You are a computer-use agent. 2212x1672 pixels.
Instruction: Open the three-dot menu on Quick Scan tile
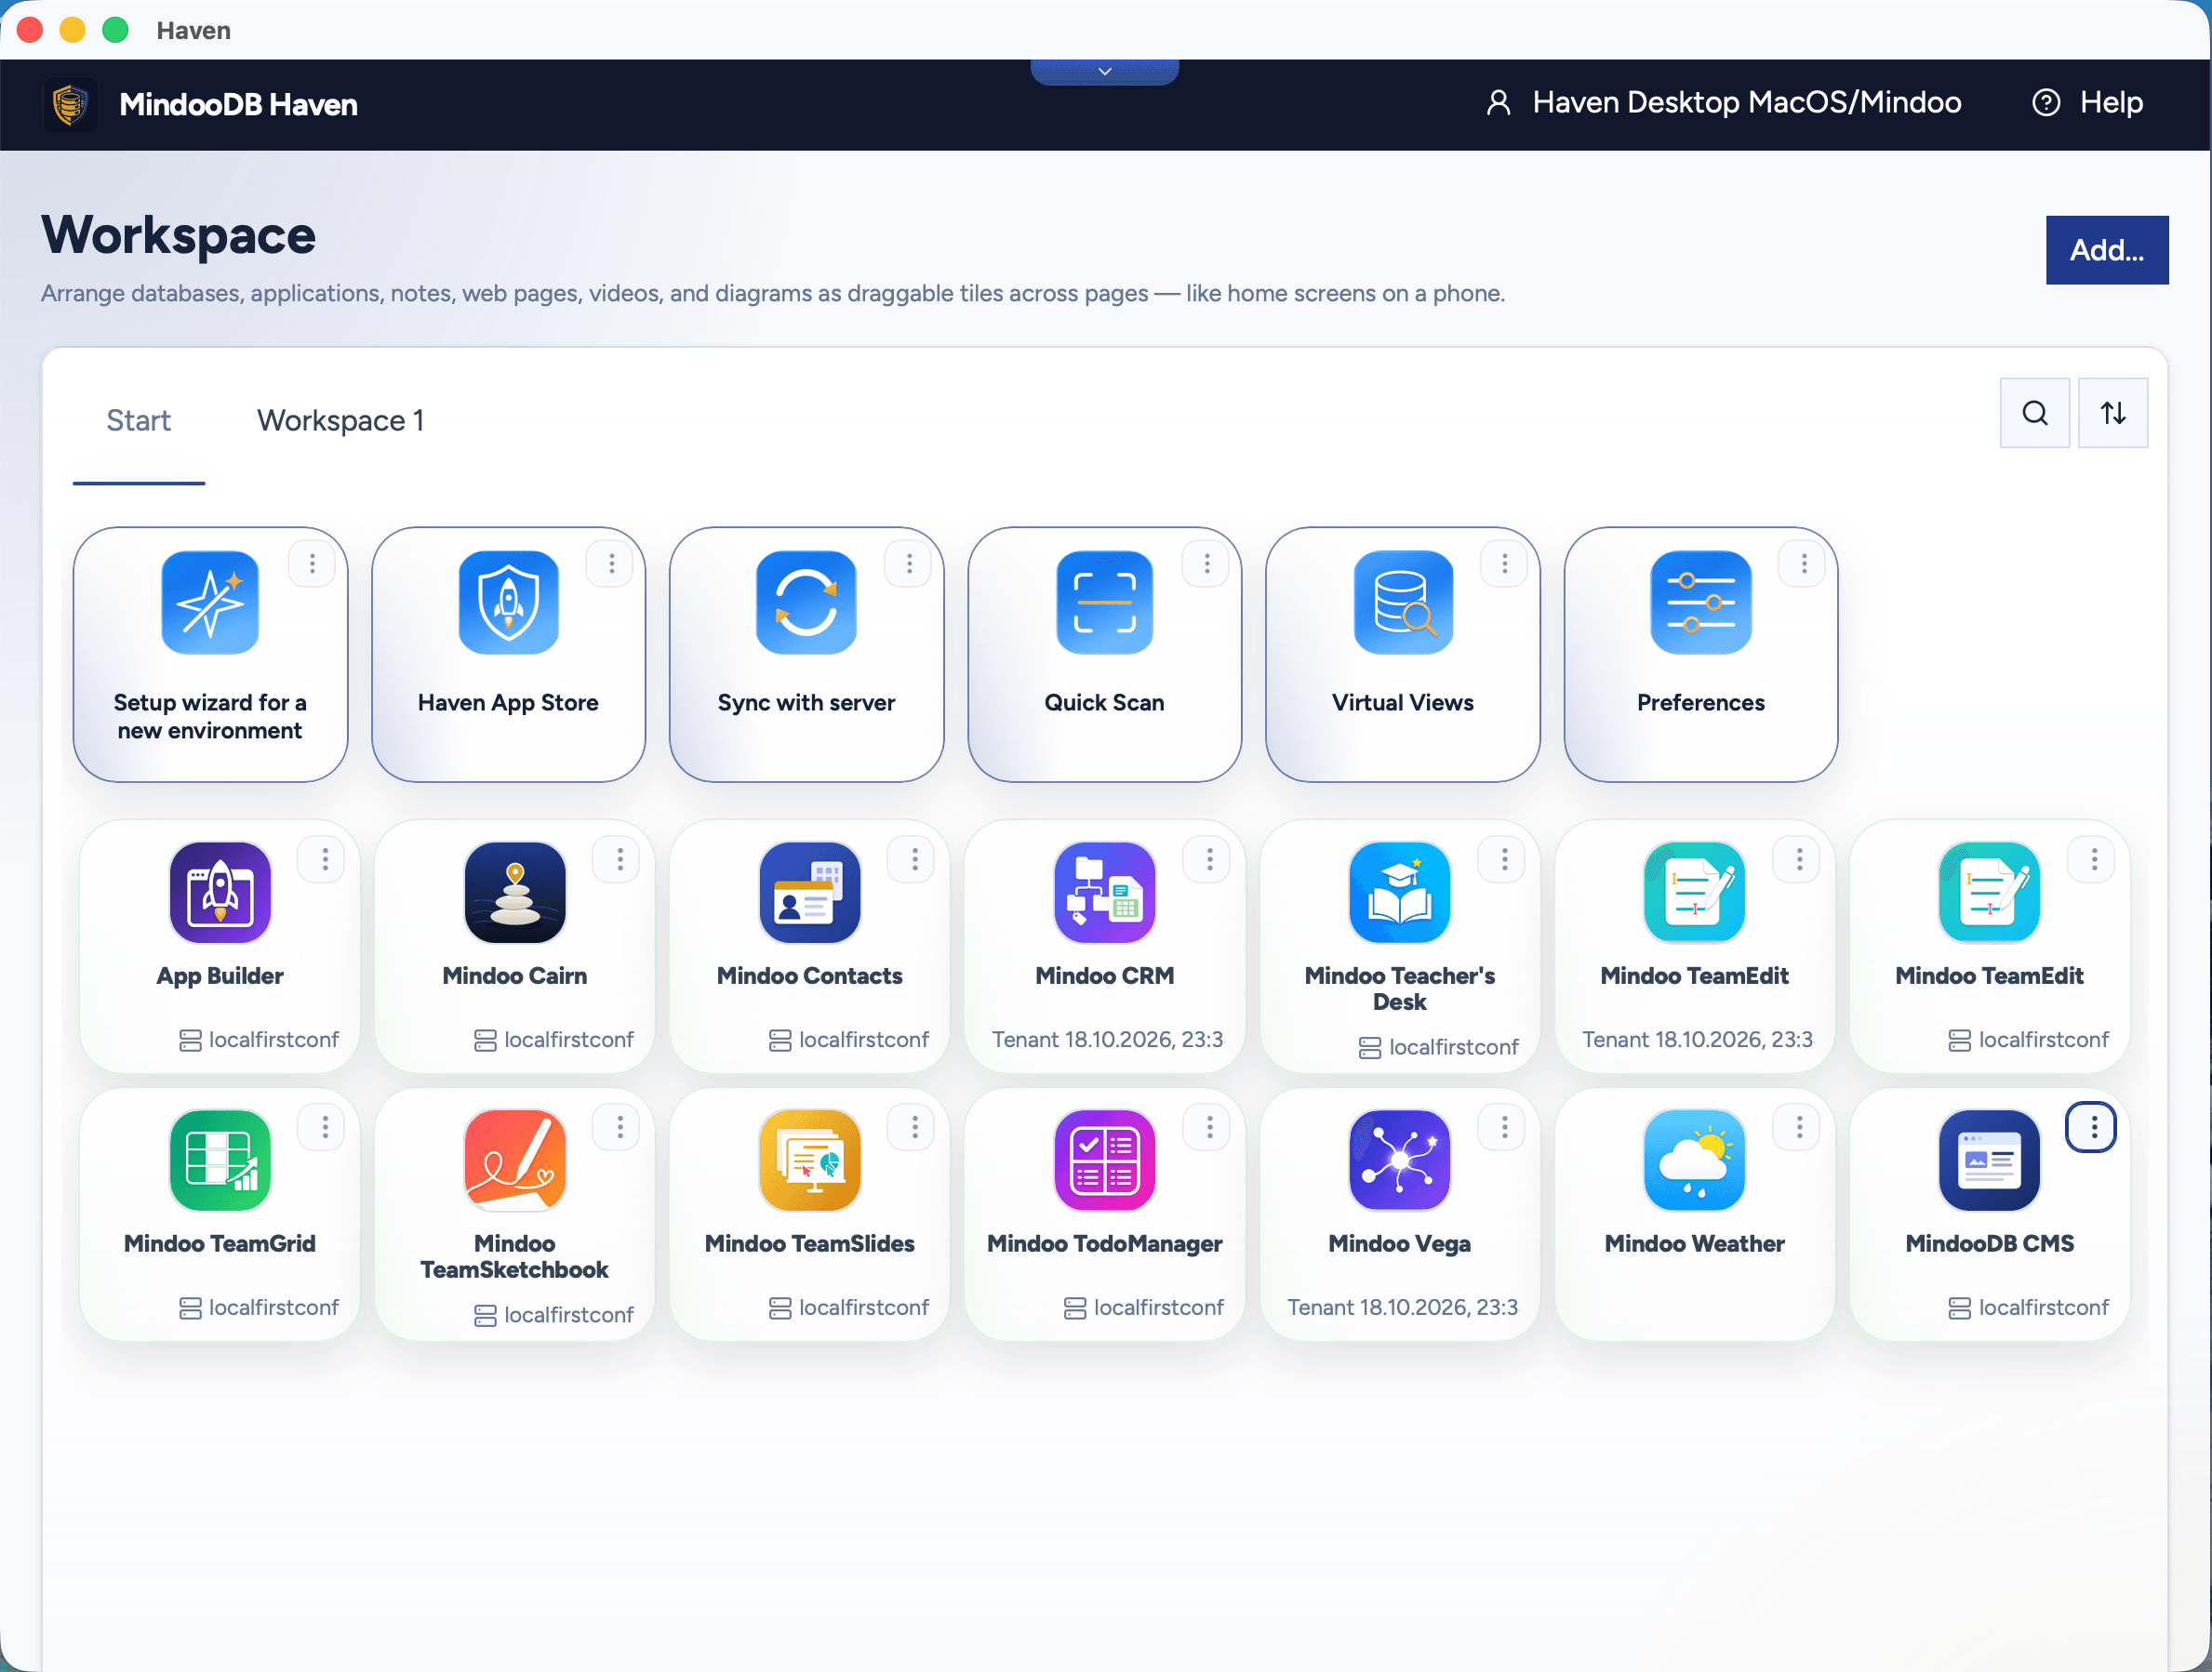click(x=1206, y=564)
